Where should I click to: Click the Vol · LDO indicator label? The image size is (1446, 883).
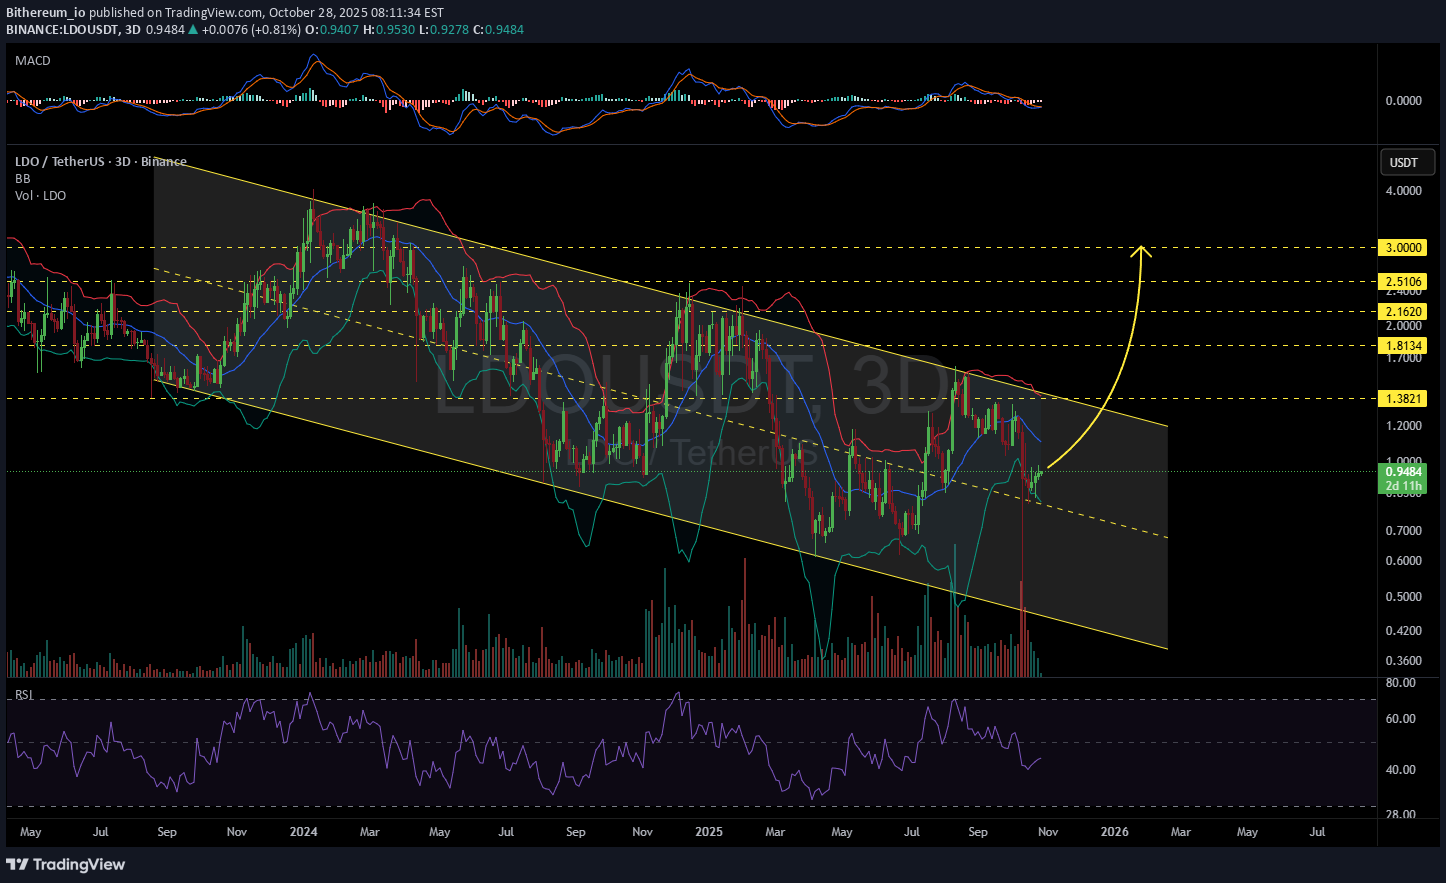[41, 196]
